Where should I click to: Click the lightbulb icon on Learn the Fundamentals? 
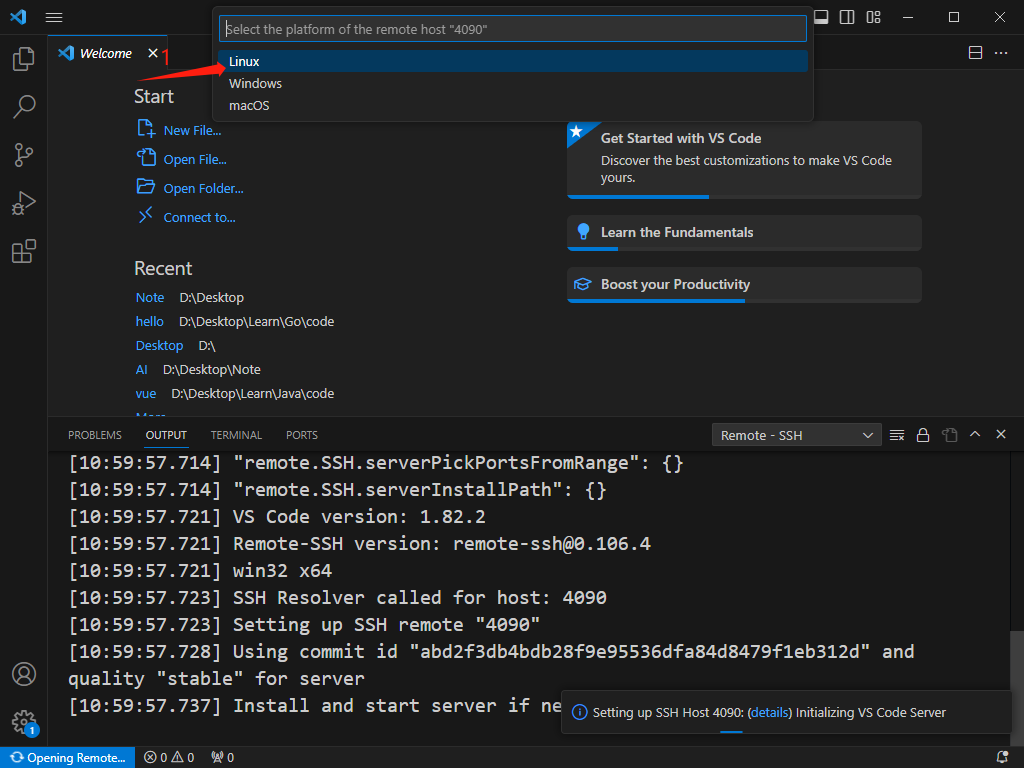(583, 232)
